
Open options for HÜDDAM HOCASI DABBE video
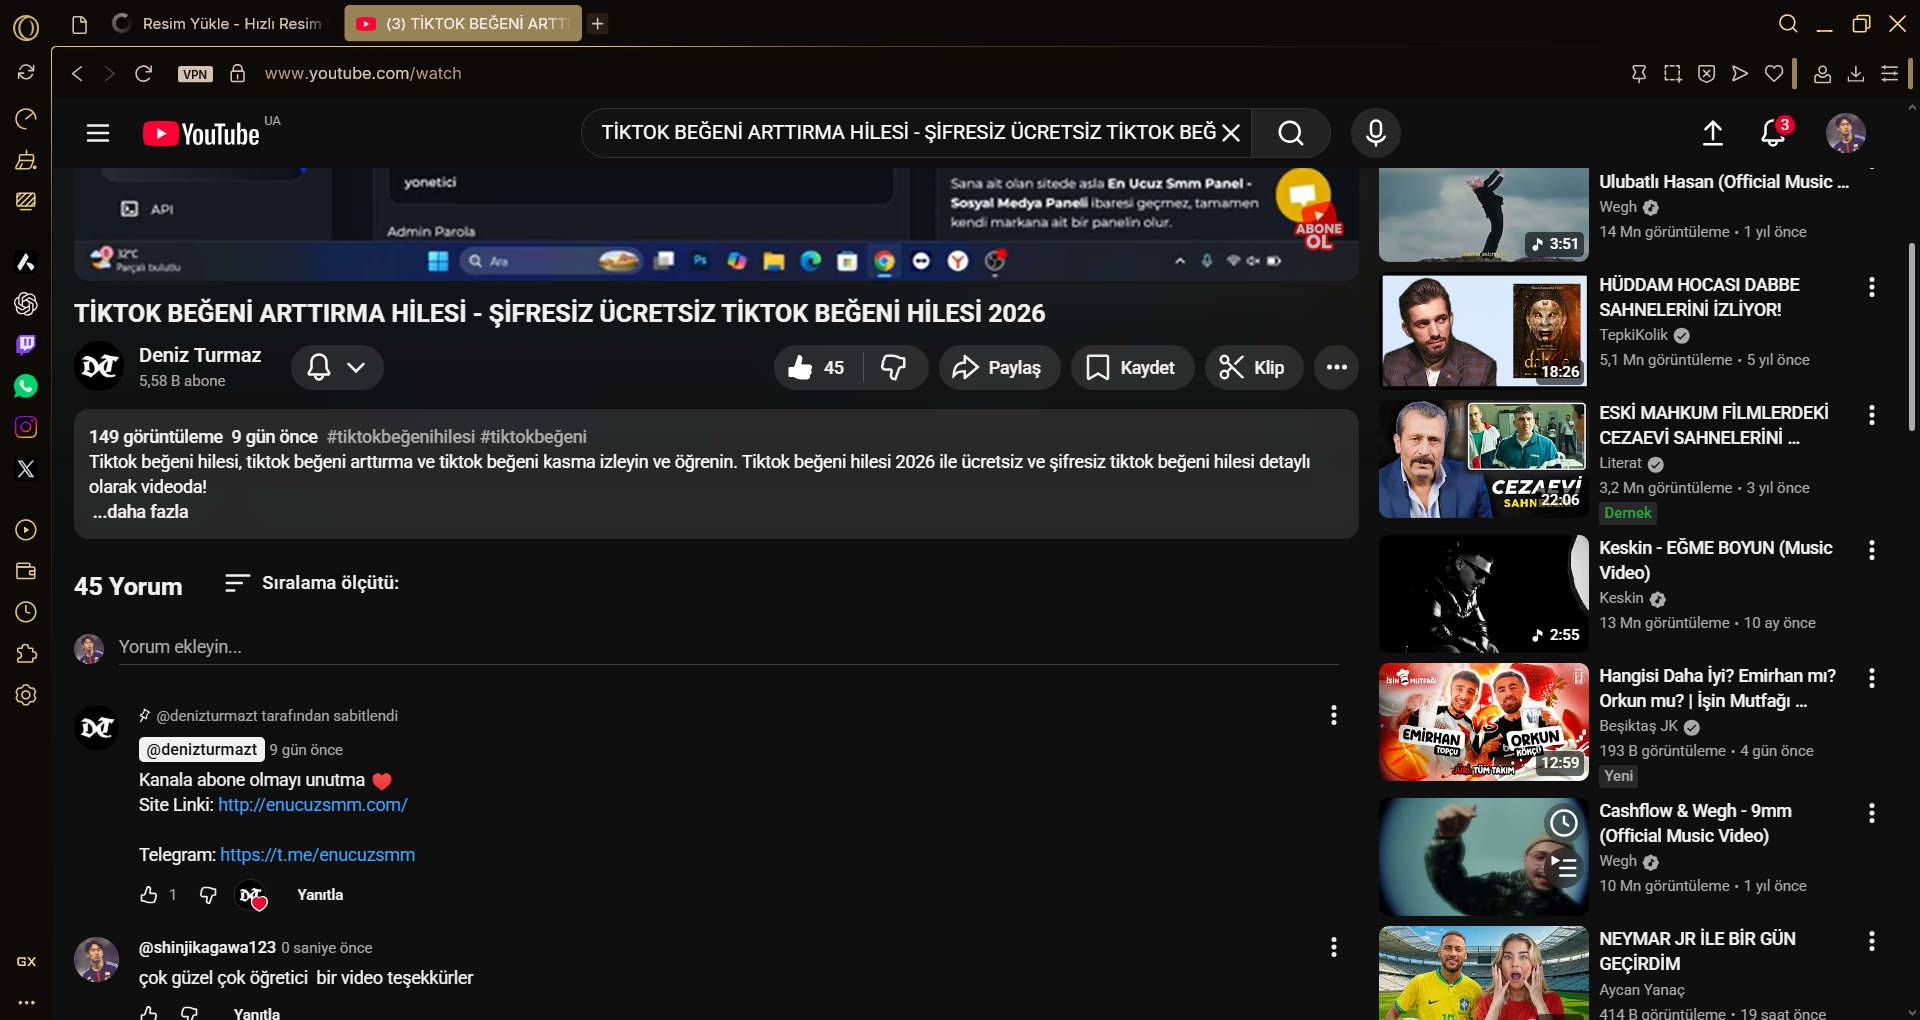click(1872, 287)
